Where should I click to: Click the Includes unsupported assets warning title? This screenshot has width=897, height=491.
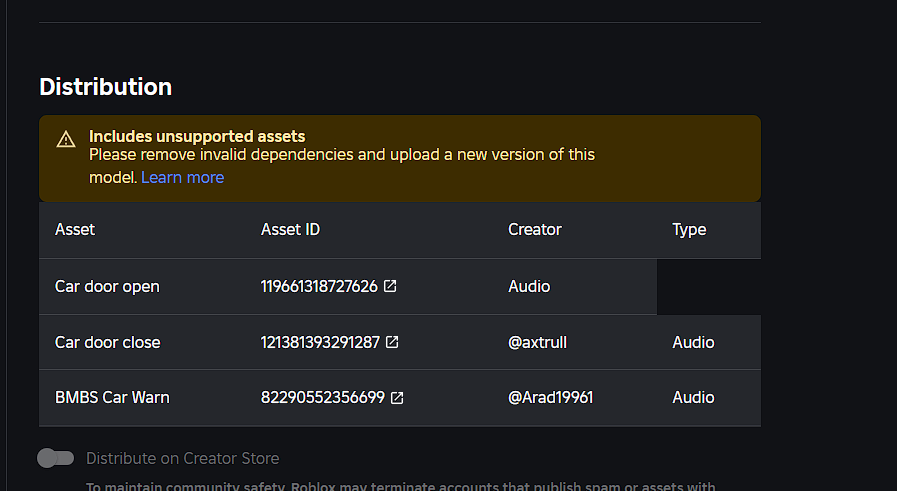[x=197, y=136]
